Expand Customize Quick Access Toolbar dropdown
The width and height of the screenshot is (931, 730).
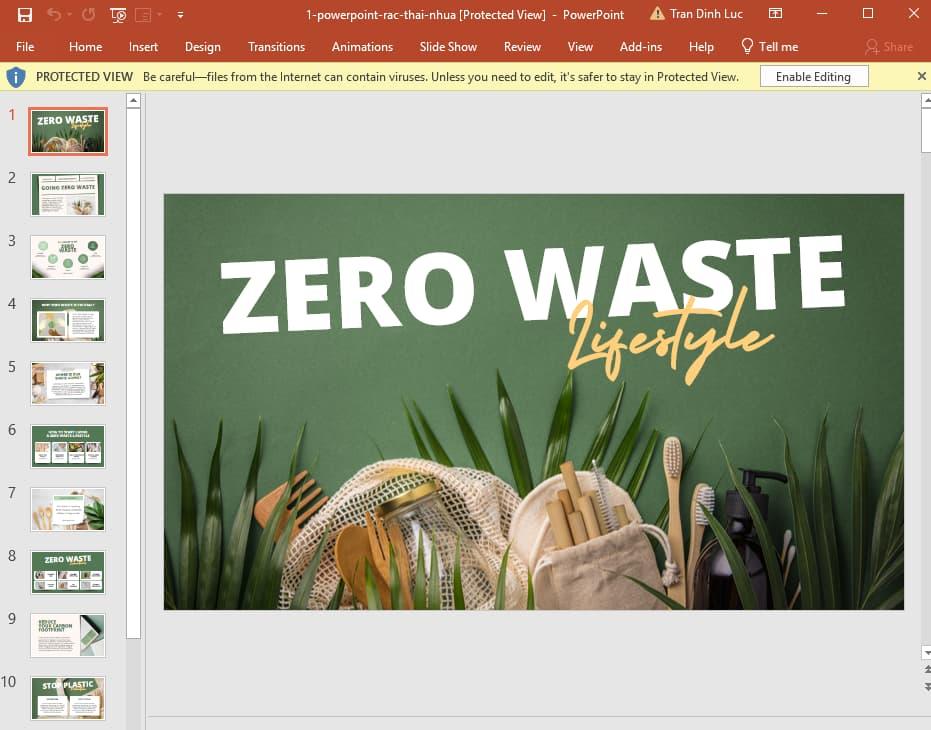pyautogui.click(x=180, y=15)
